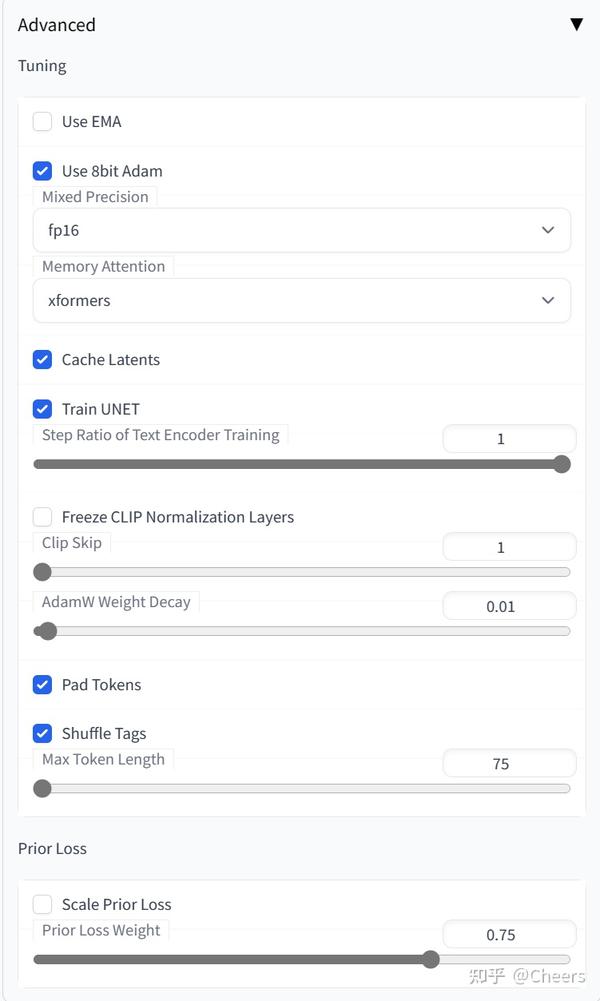The height and width of the screenshot is (1001, 600).
Task: Enable the Use EMA checkbox
Action: point(42,122)
